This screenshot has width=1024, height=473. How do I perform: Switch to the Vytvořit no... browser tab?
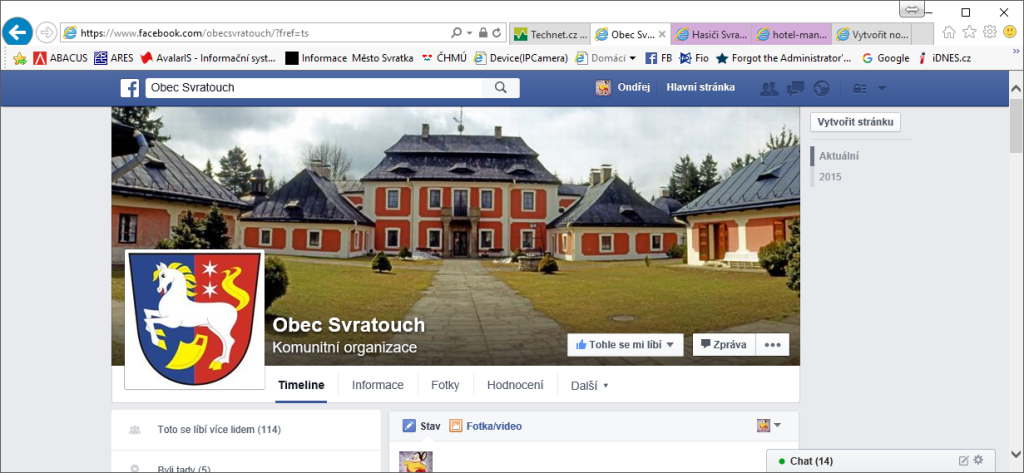click(x=872, y=34)
